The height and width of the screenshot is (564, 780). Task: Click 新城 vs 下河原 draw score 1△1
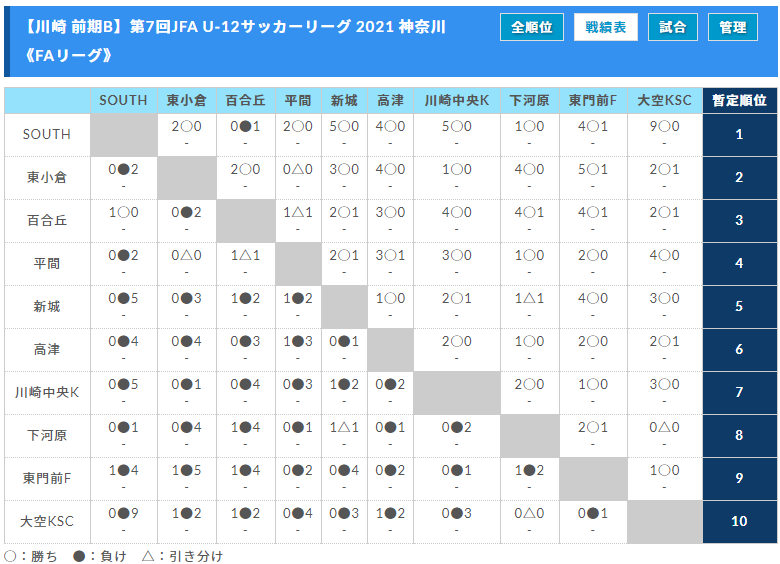coord(529,298)
